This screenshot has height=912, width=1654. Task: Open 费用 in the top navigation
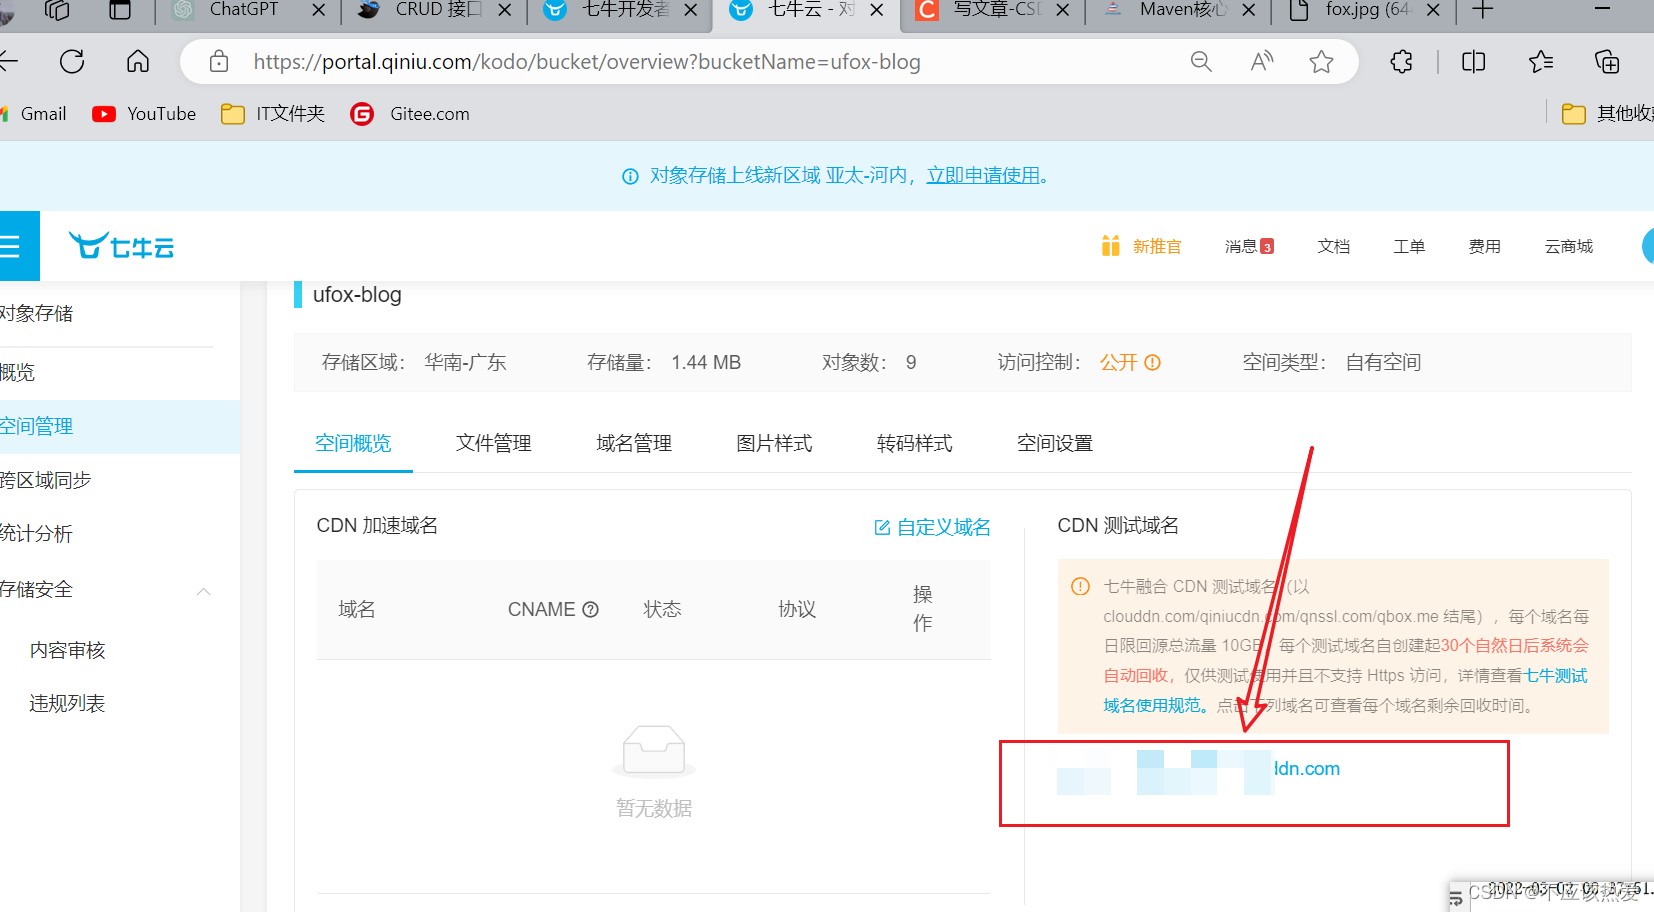click(1484, 246)
